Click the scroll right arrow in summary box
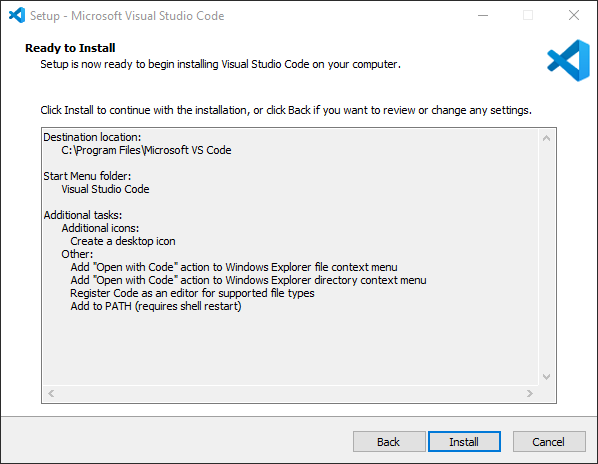 pos(529,393)
